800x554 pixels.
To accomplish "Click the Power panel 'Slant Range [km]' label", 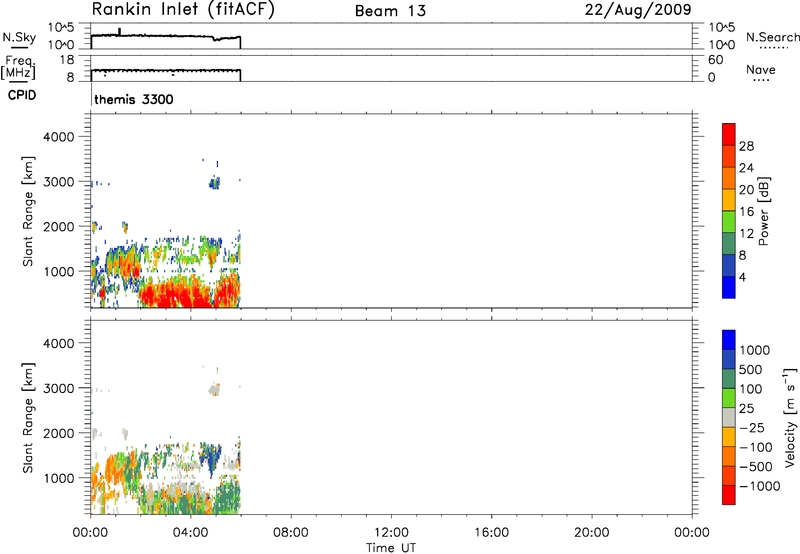I will 28,211.
